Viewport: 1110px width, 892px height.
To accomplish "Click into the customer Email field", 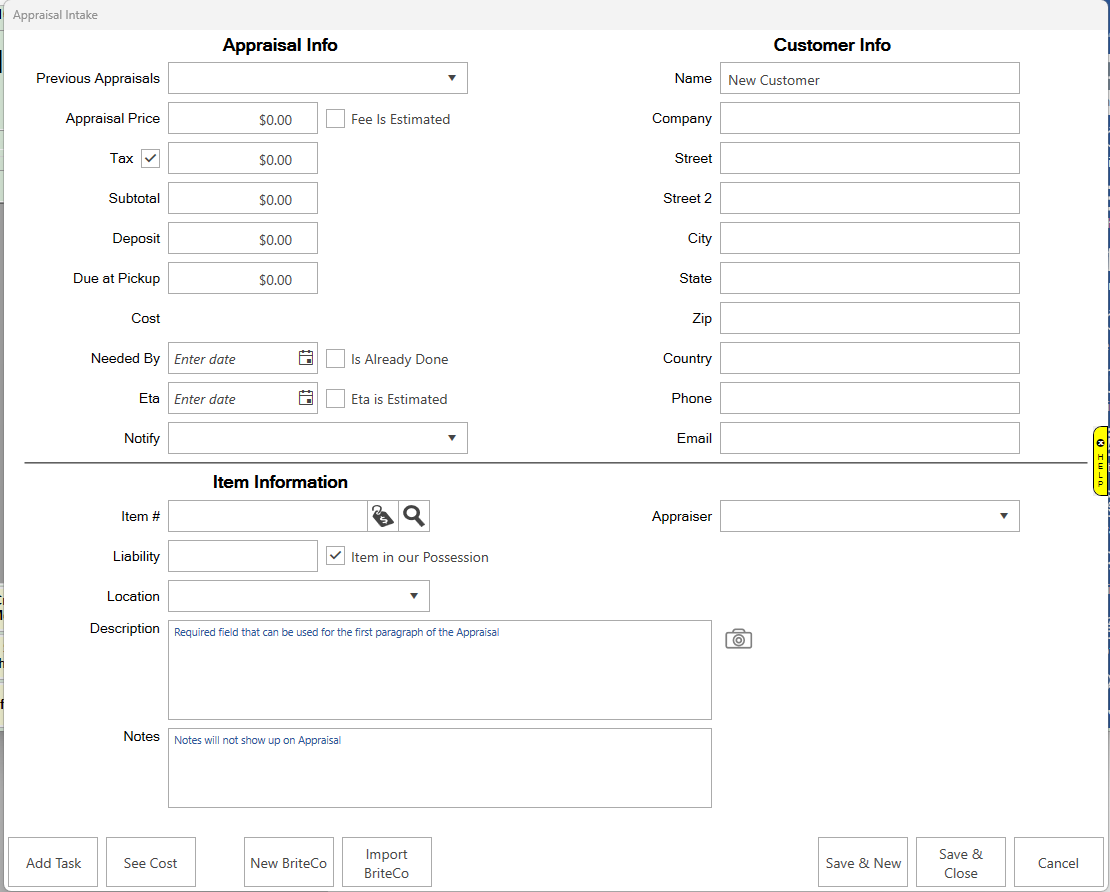I will [x=869, y=438].
